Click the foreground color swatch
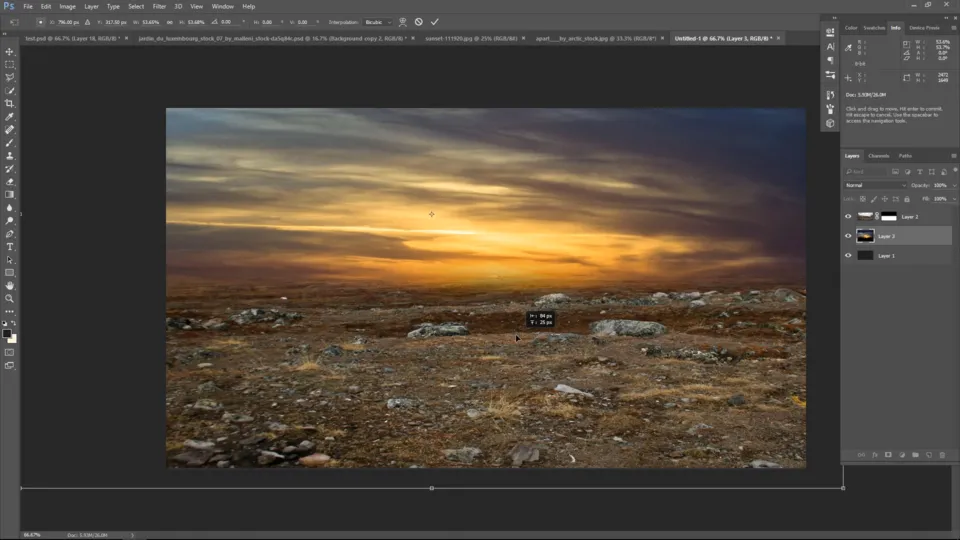960x540 pixels. 7,334
